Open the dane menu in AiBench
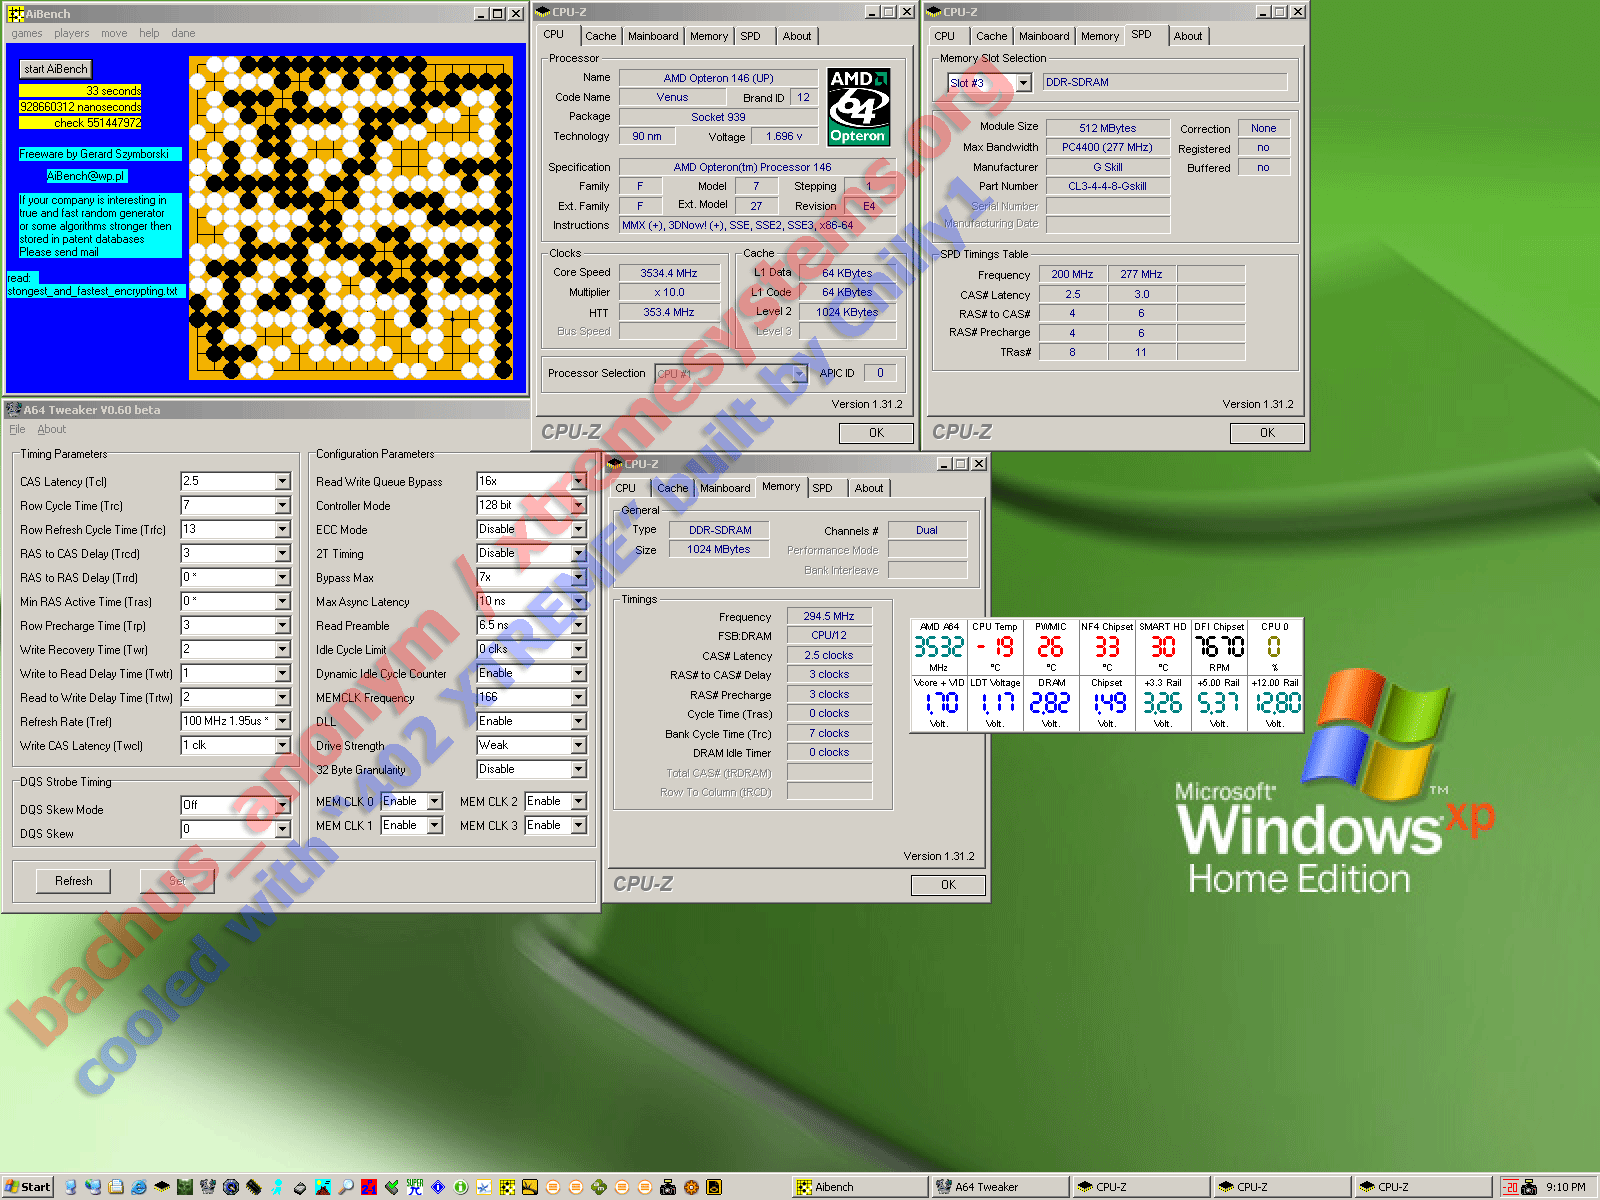Screen dimensions: 1600x1200 tap(183, 33)
